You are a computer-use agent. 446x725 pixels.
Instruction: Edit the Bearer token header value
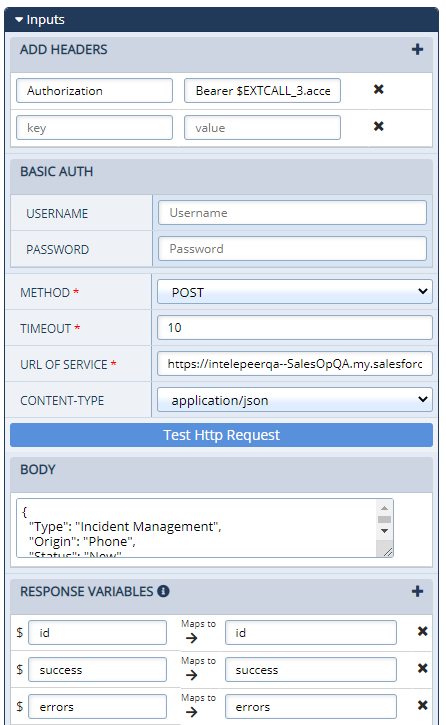coord(263,91)
